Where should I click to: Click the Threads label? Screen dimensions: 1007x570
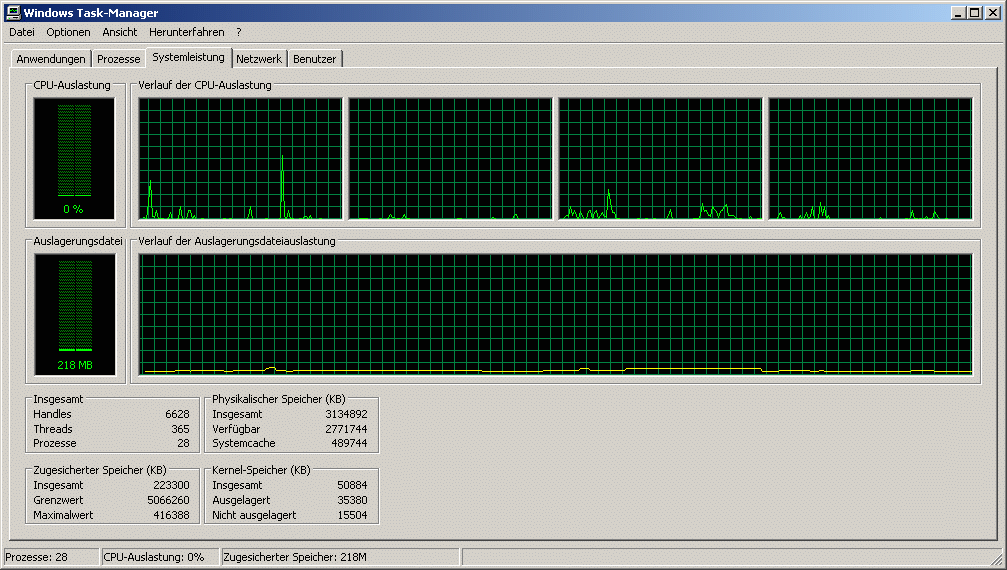point(53,429)
